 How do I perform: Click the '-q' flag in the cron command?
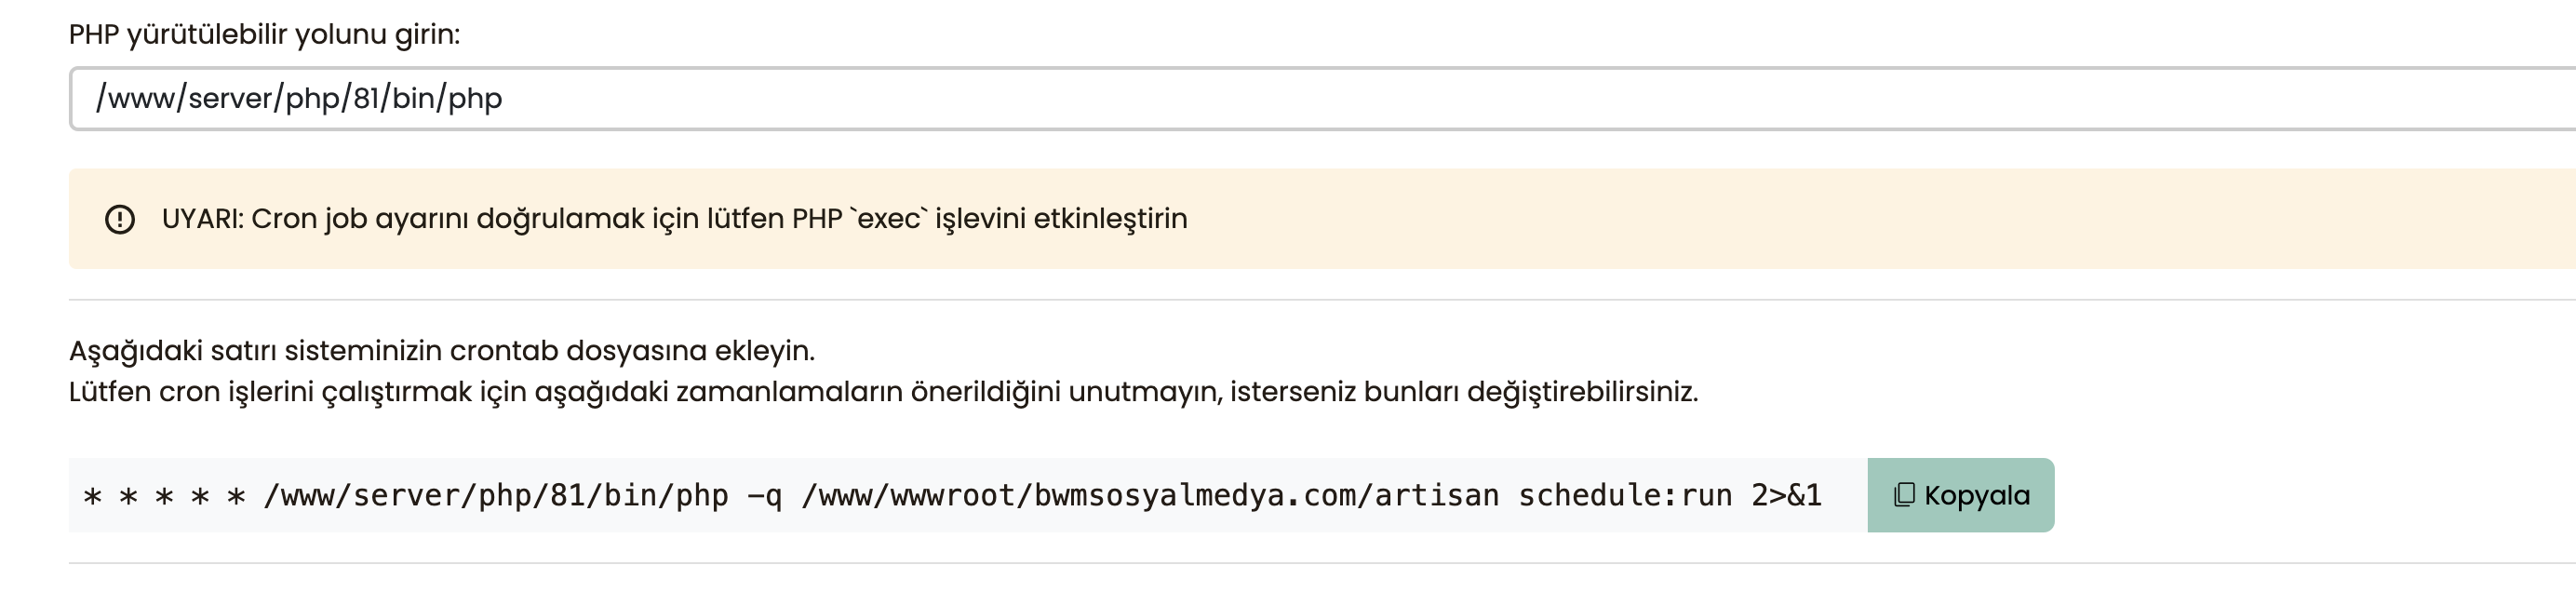click(x=765, y=496)
